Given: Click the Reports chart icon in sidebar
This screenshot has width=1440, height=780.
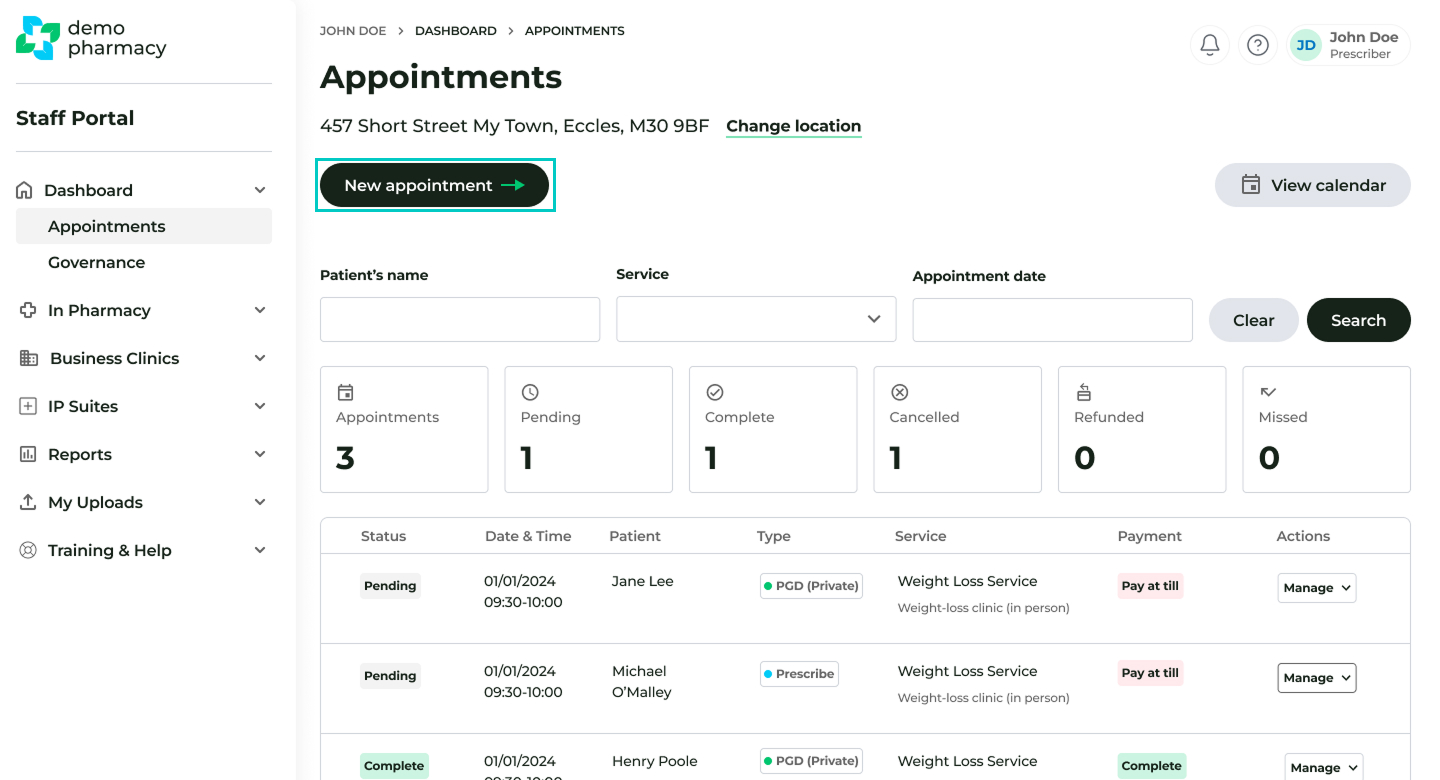Looking at the screenshot, I should click(x=28, y=454).
